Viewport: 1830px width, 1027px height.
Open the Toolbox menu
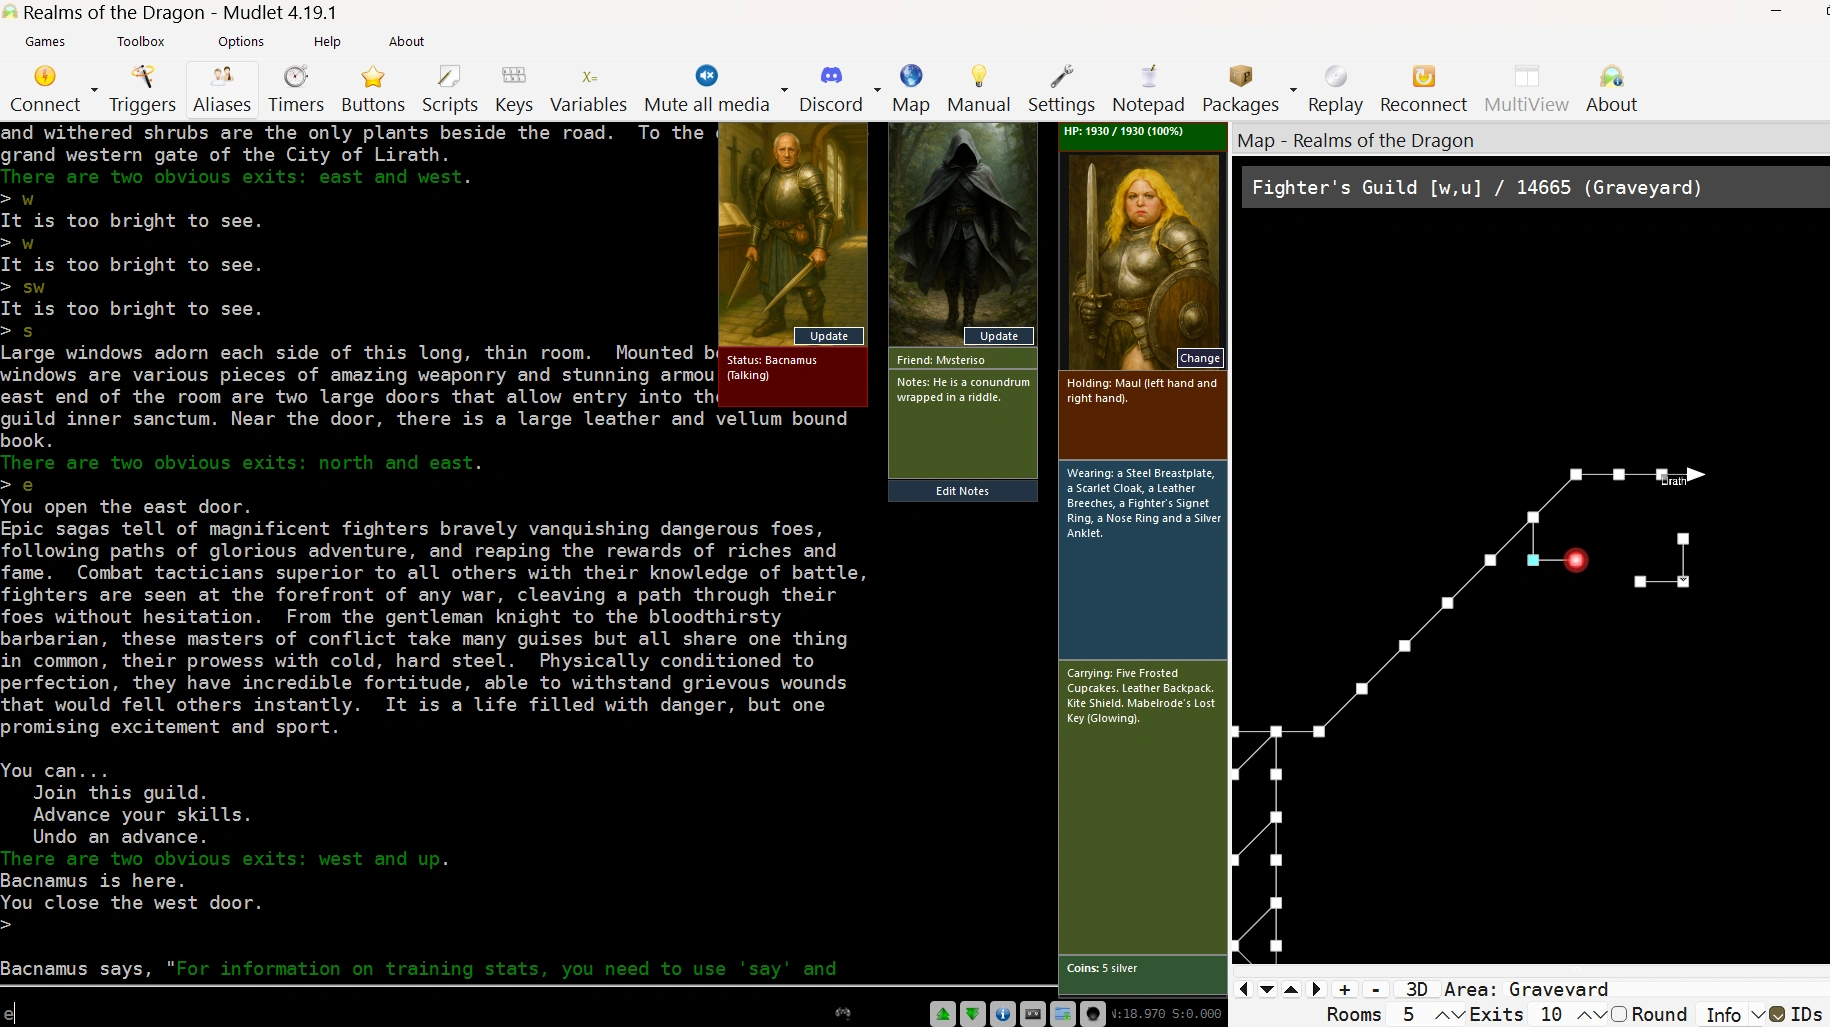pyautogui.click(x=140, y=41)
